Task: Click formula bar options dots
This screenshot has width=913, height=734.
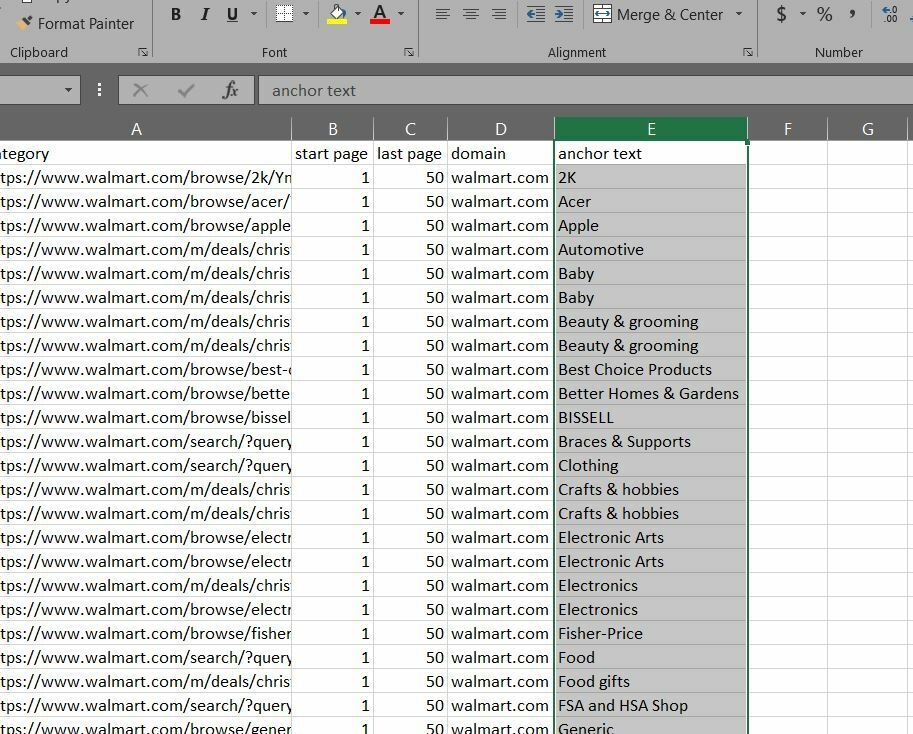Action: pos(100,90)
